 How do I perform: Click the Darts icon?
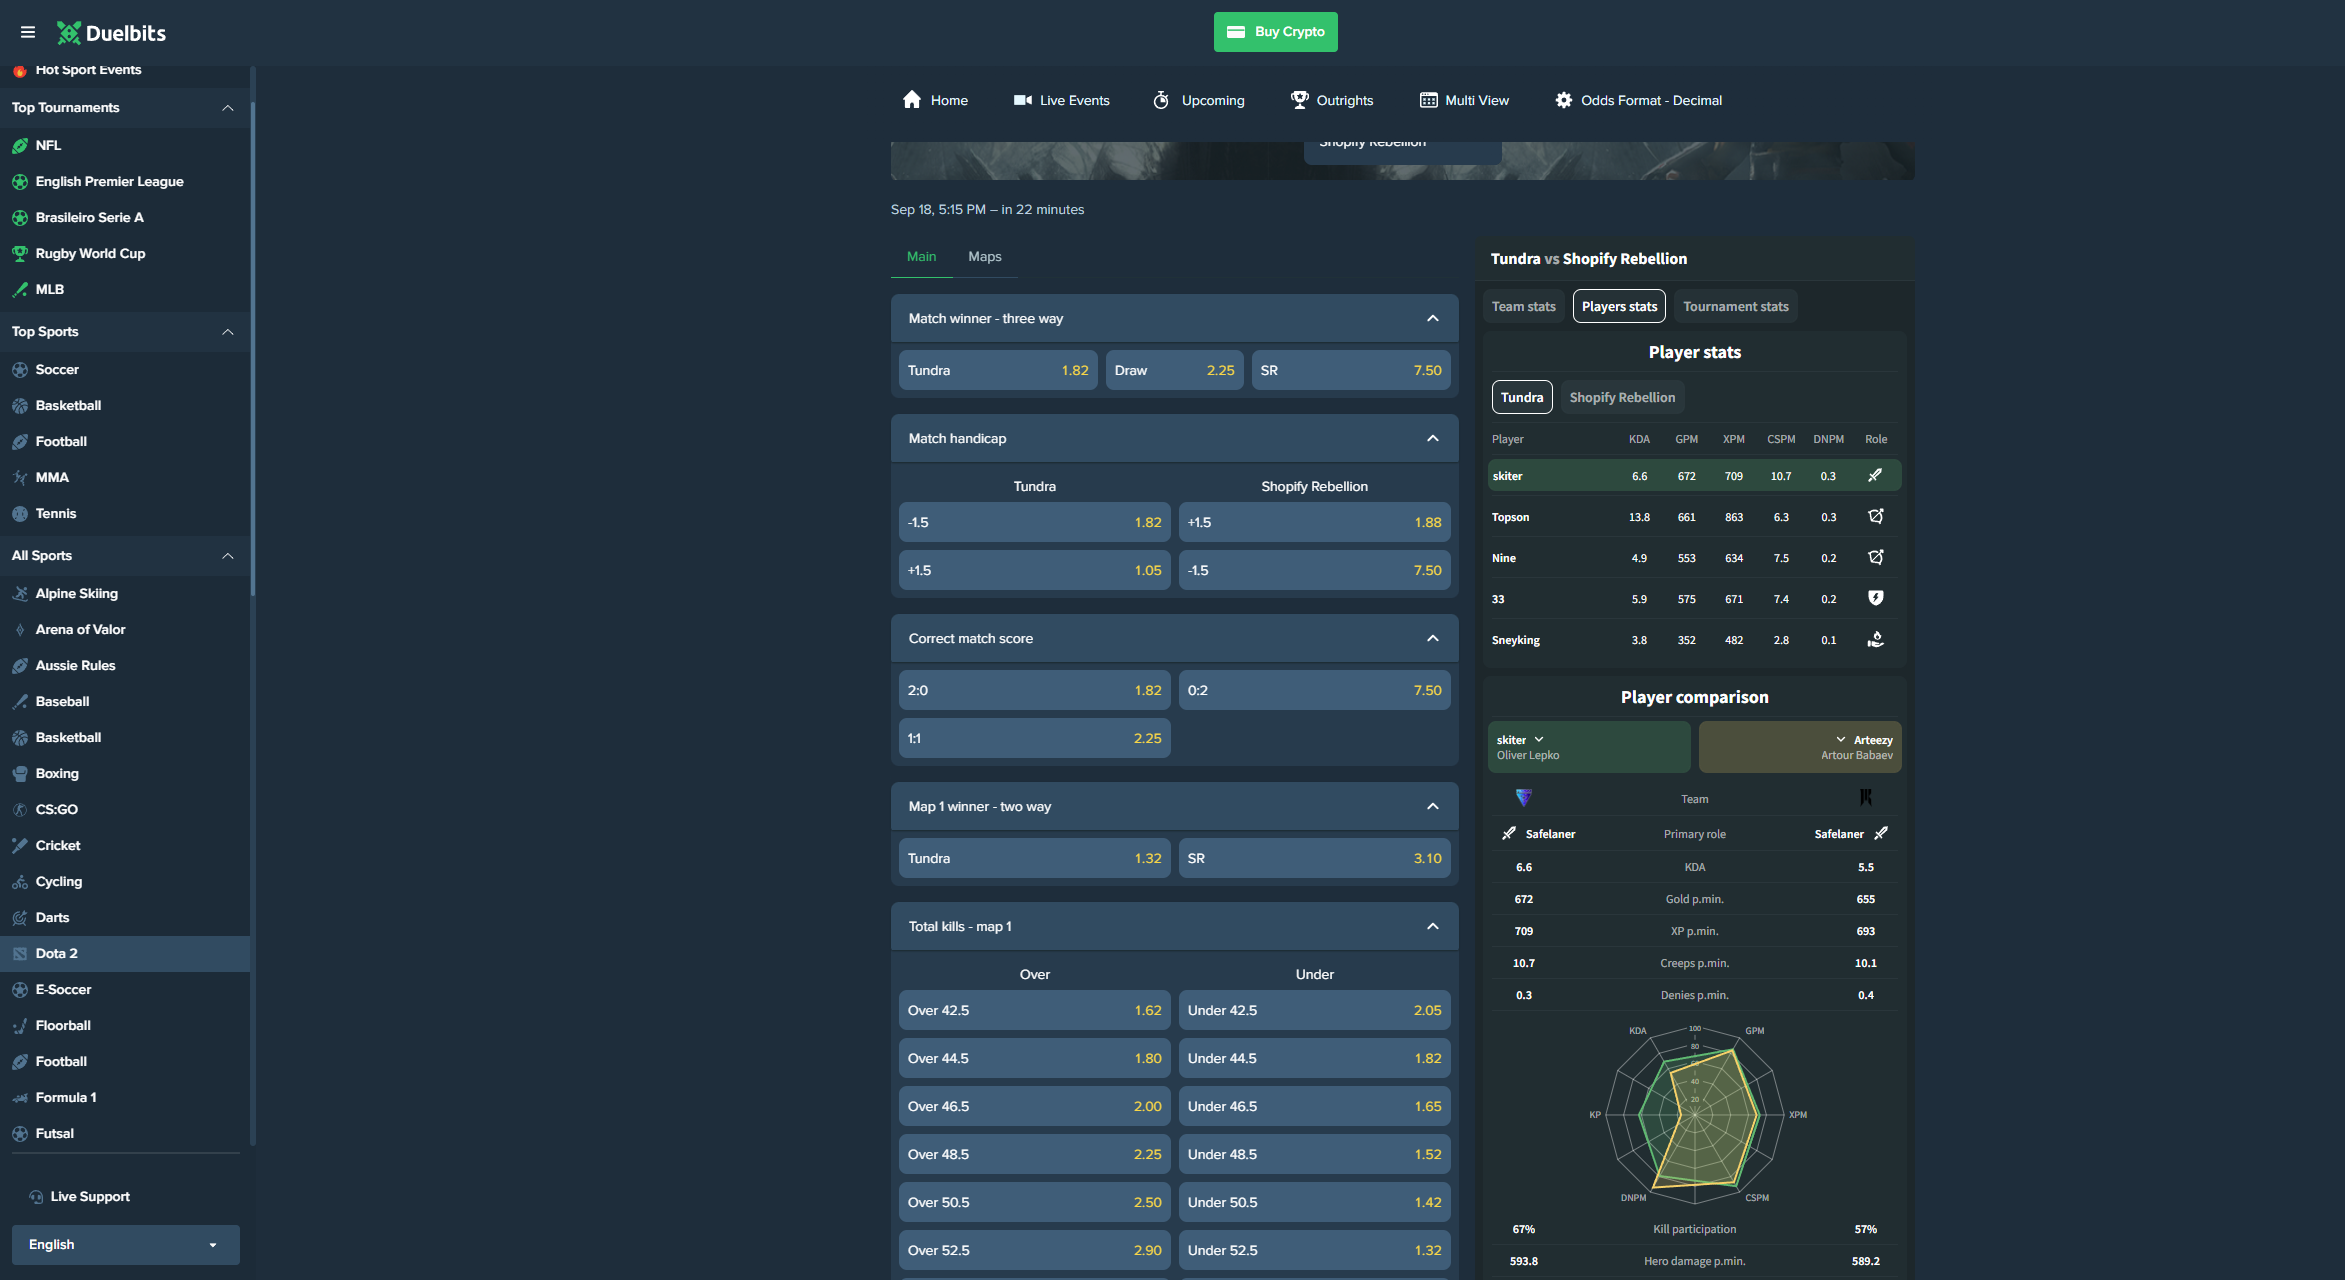click(x=20, y=918)
